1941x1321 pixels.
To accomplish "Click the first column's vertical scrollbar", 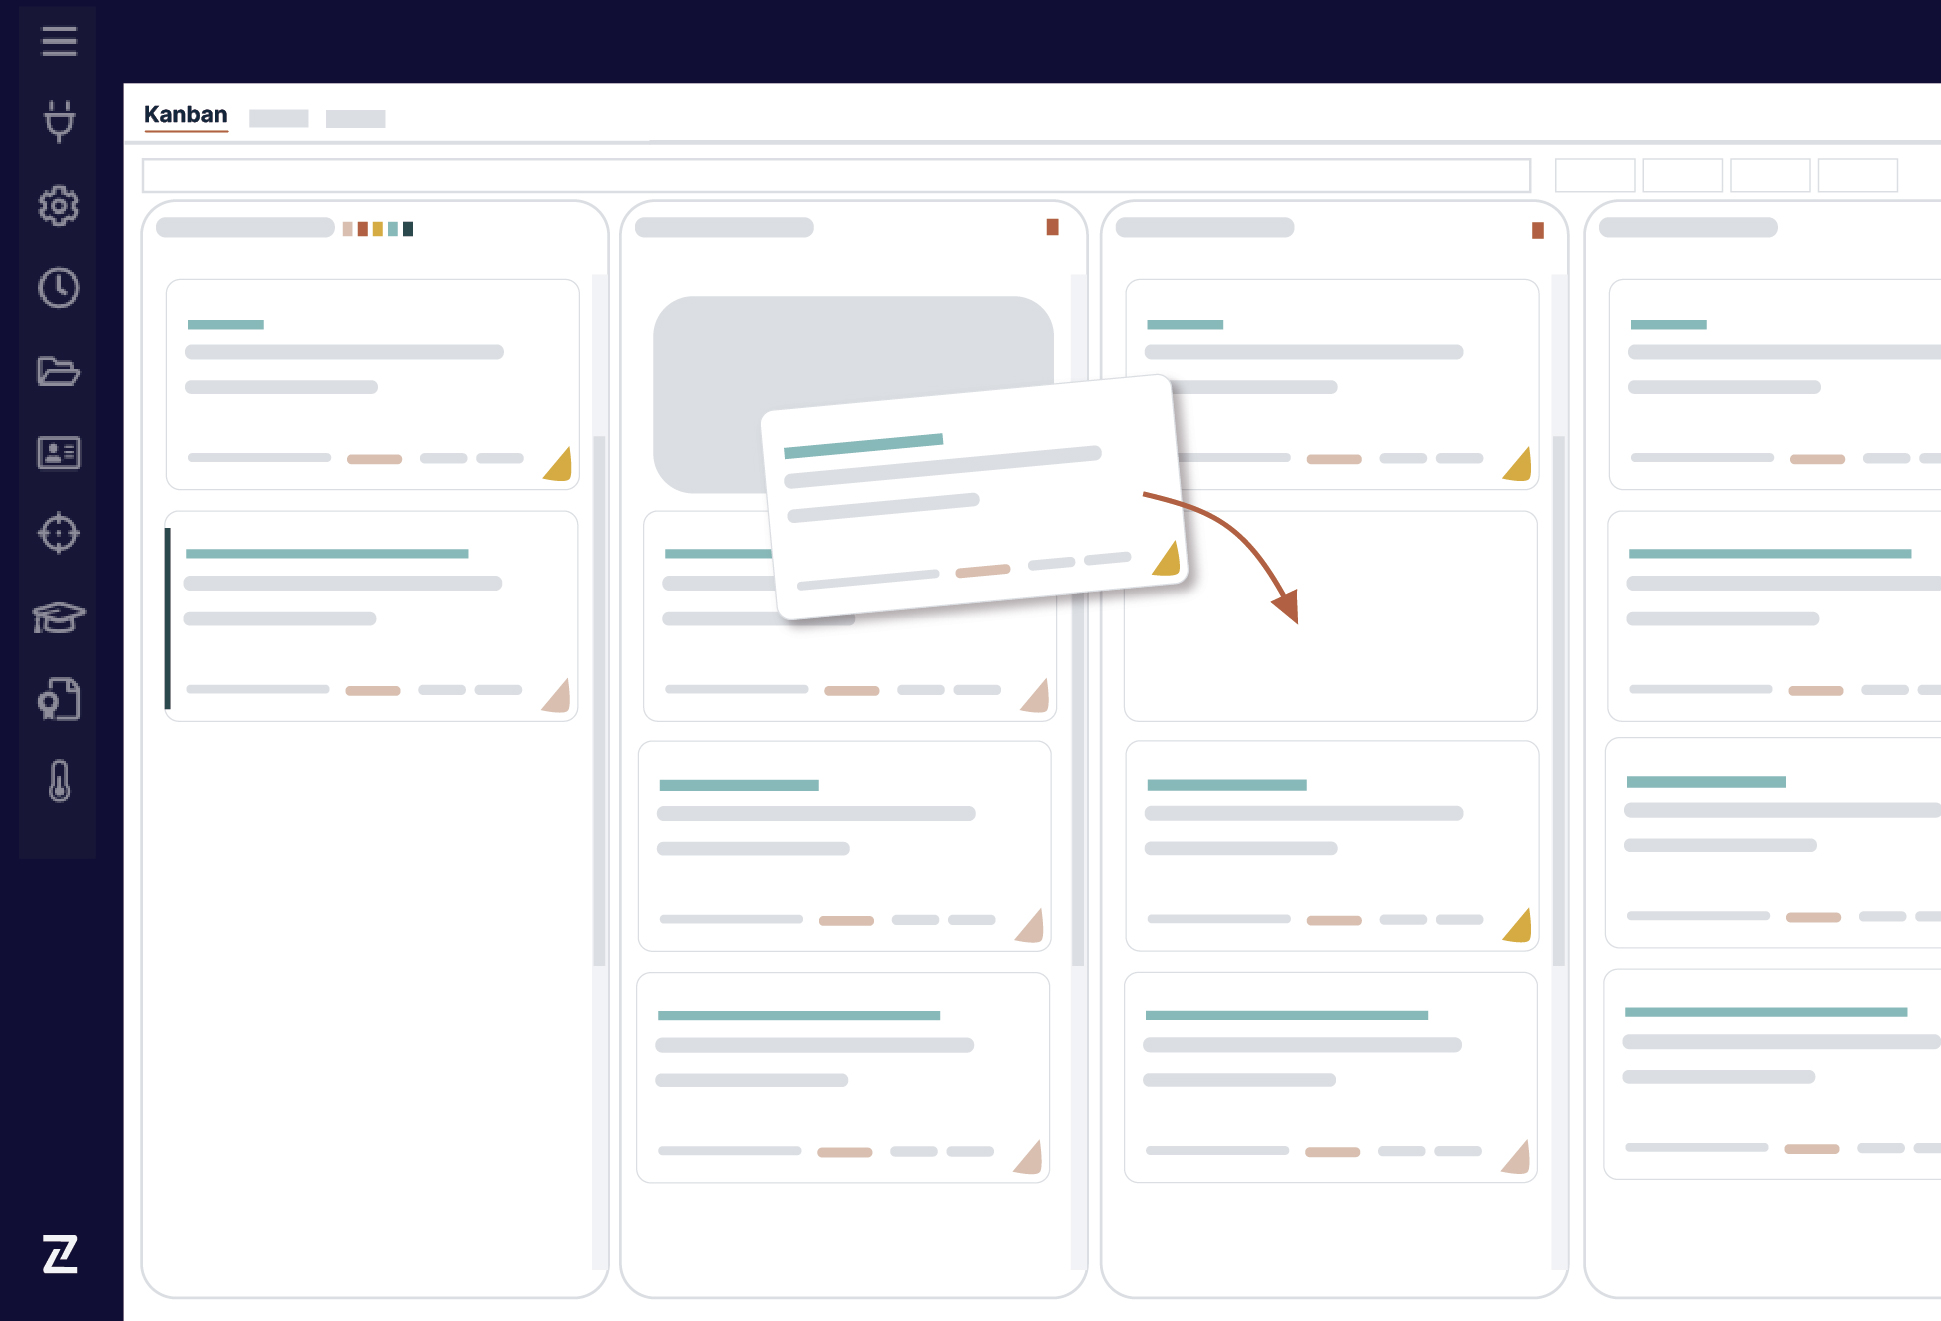I will coord(599,700).
